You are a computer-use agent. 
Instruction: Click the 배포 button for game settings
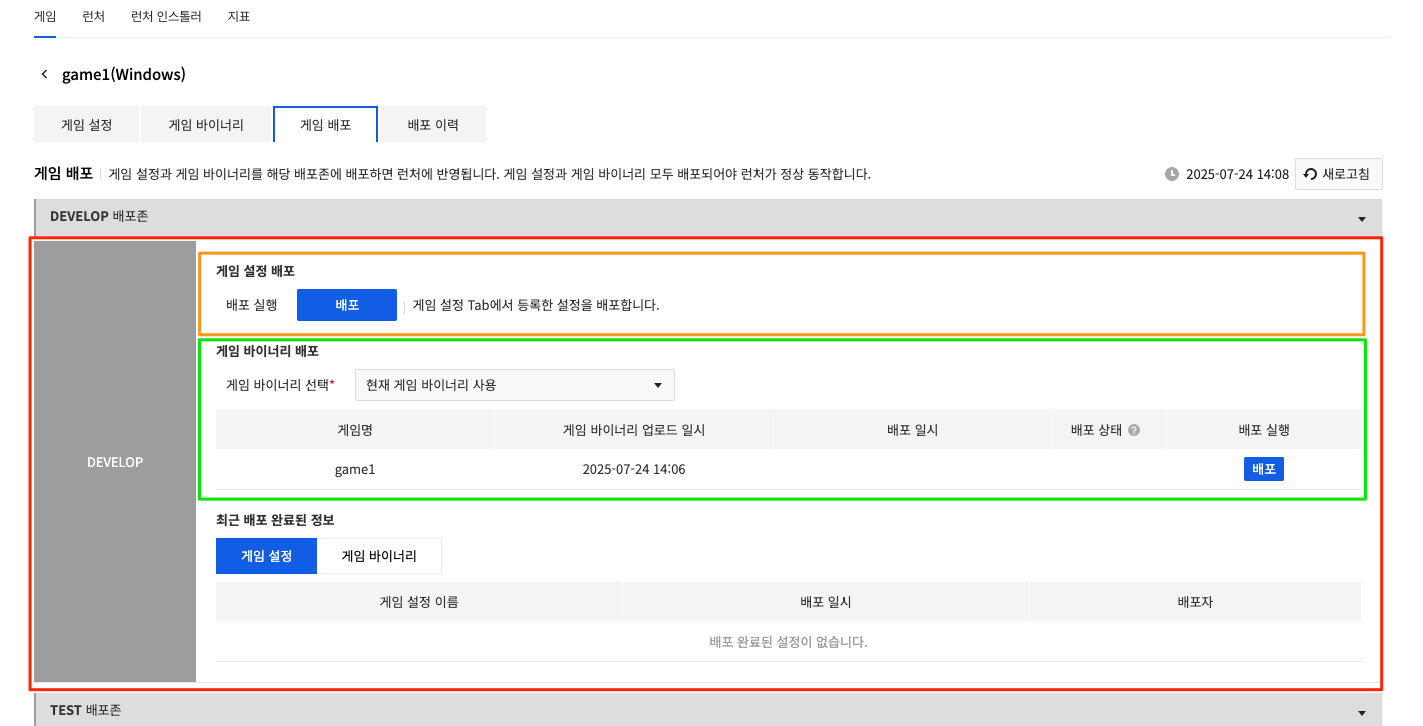pos(346,305)
